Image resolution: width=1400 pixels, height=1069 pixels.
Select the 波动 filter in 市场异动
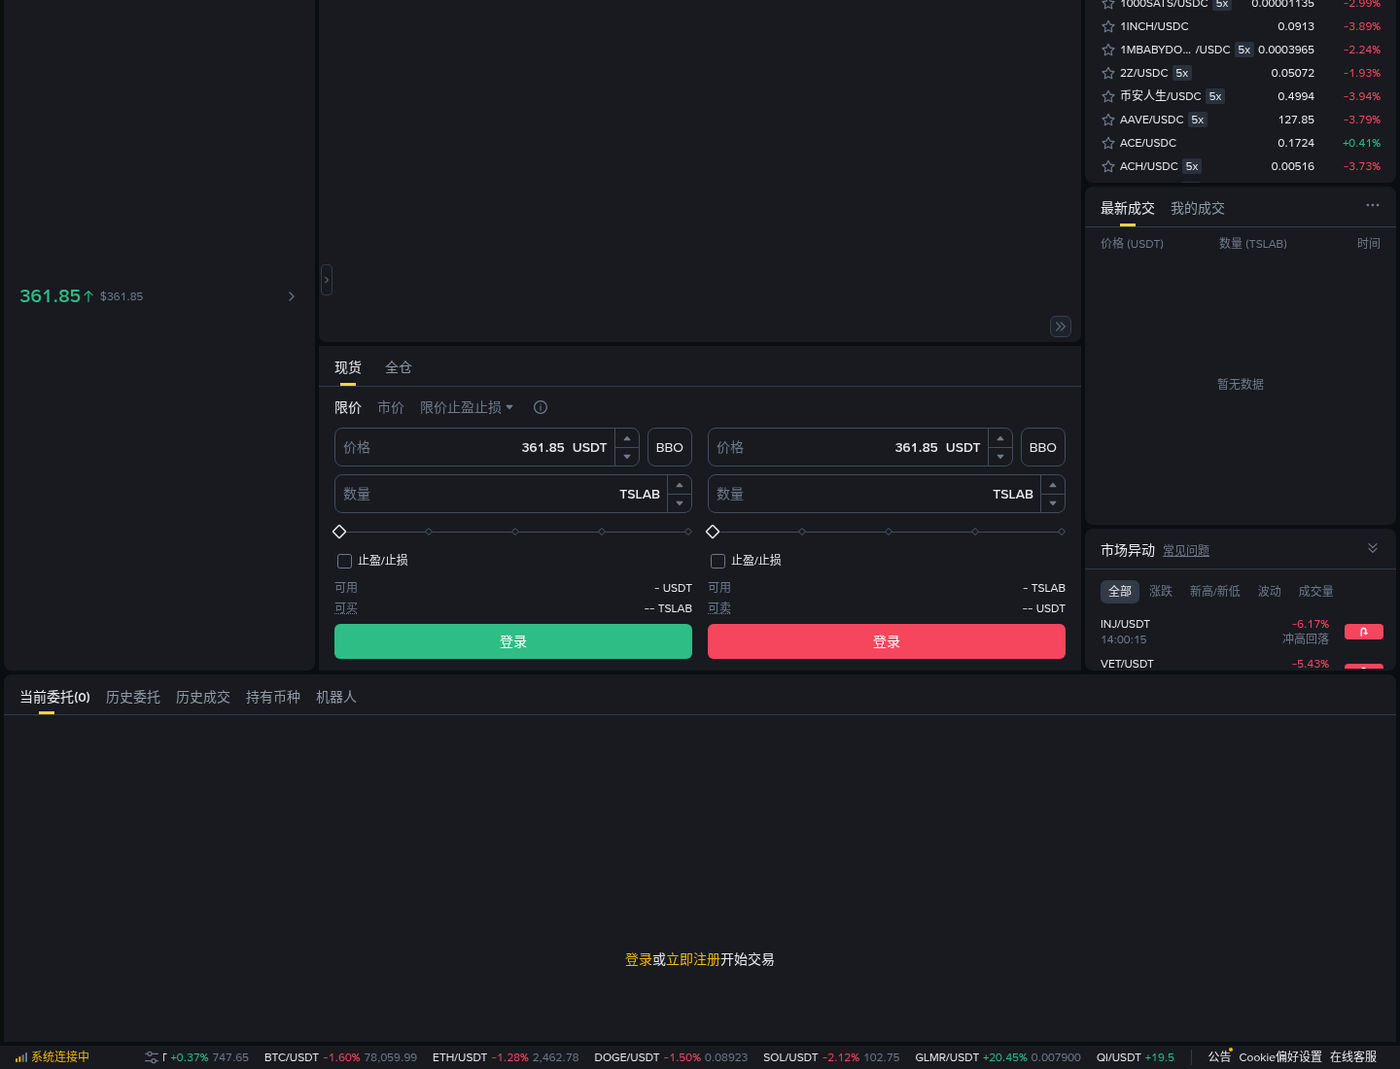pos(1269,591)
